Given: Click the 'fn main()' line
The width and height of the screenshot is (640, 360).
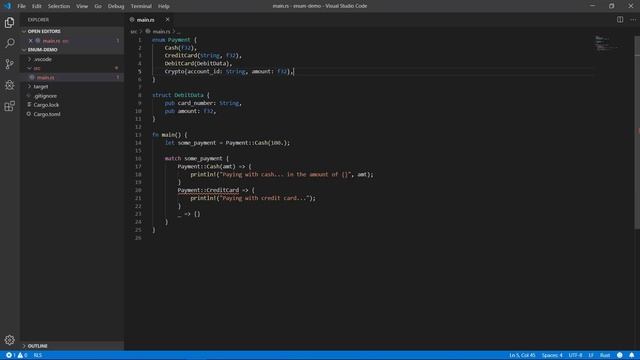Looking at the screenshot, I should [169, 135].
